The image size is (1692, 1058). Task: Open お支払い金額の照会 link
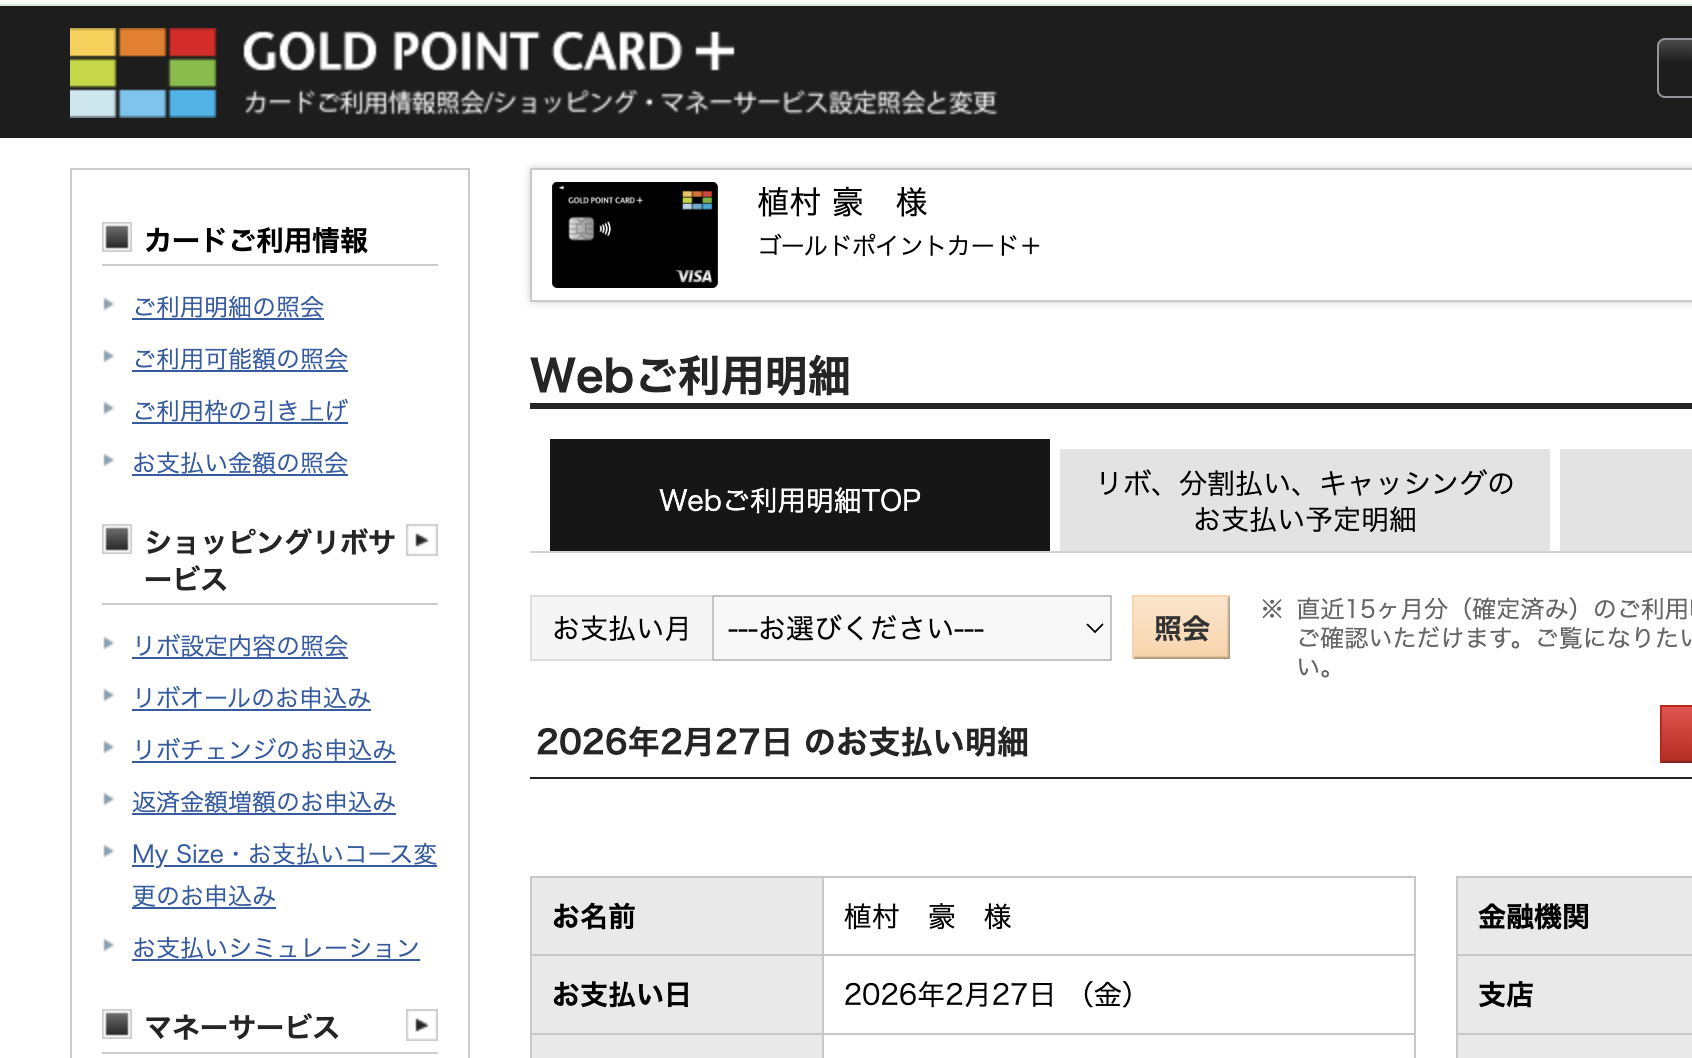240,463
